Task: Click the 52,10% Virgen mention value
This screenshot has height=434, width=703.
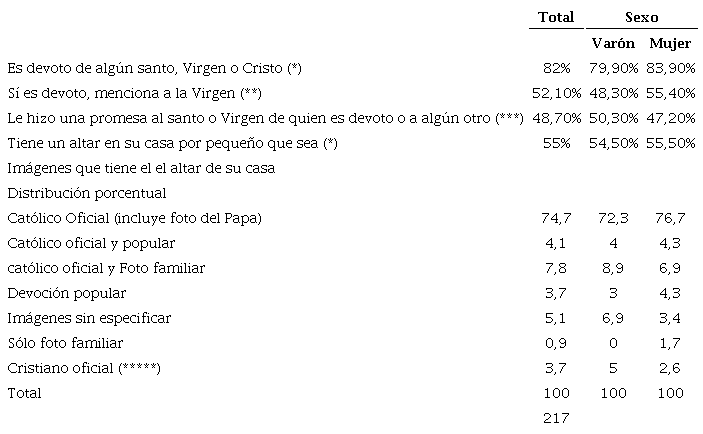Action: point(550,94)
